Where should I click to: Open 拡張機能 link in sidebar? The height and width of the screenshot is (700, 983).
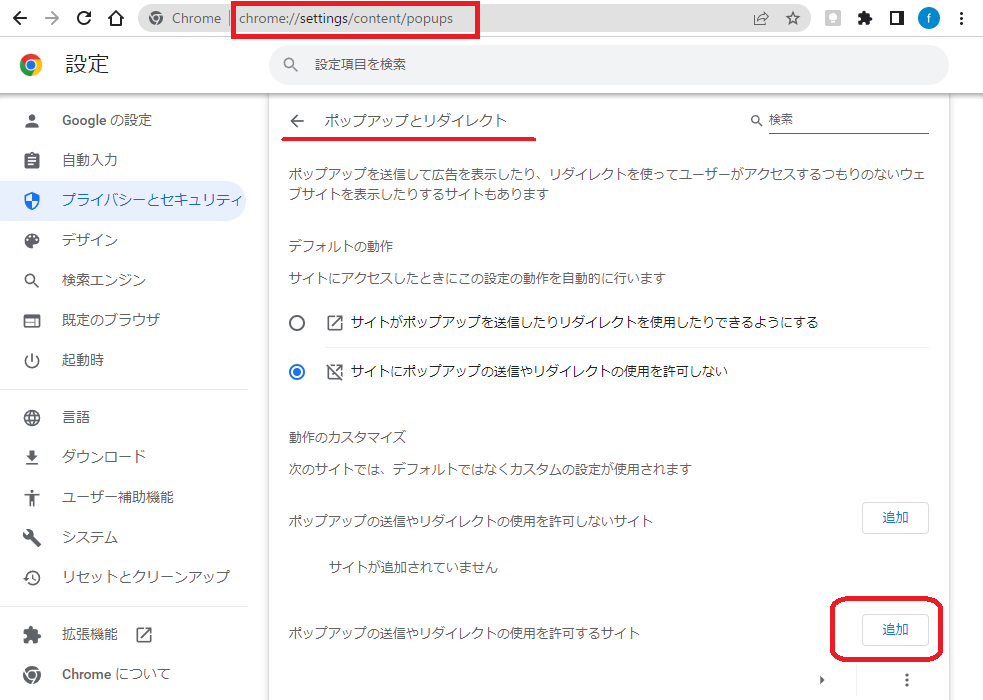90,635
